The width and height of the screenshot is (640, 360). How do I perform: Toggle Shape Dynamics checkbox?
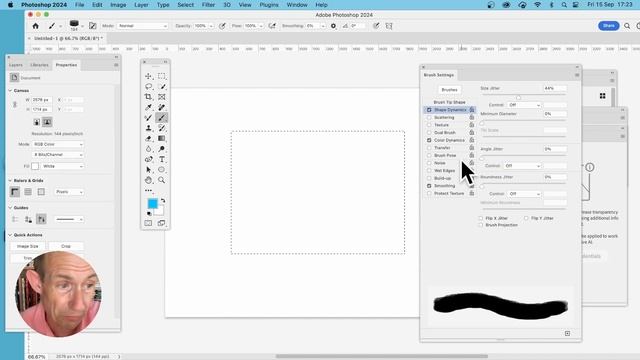point(429,110)
